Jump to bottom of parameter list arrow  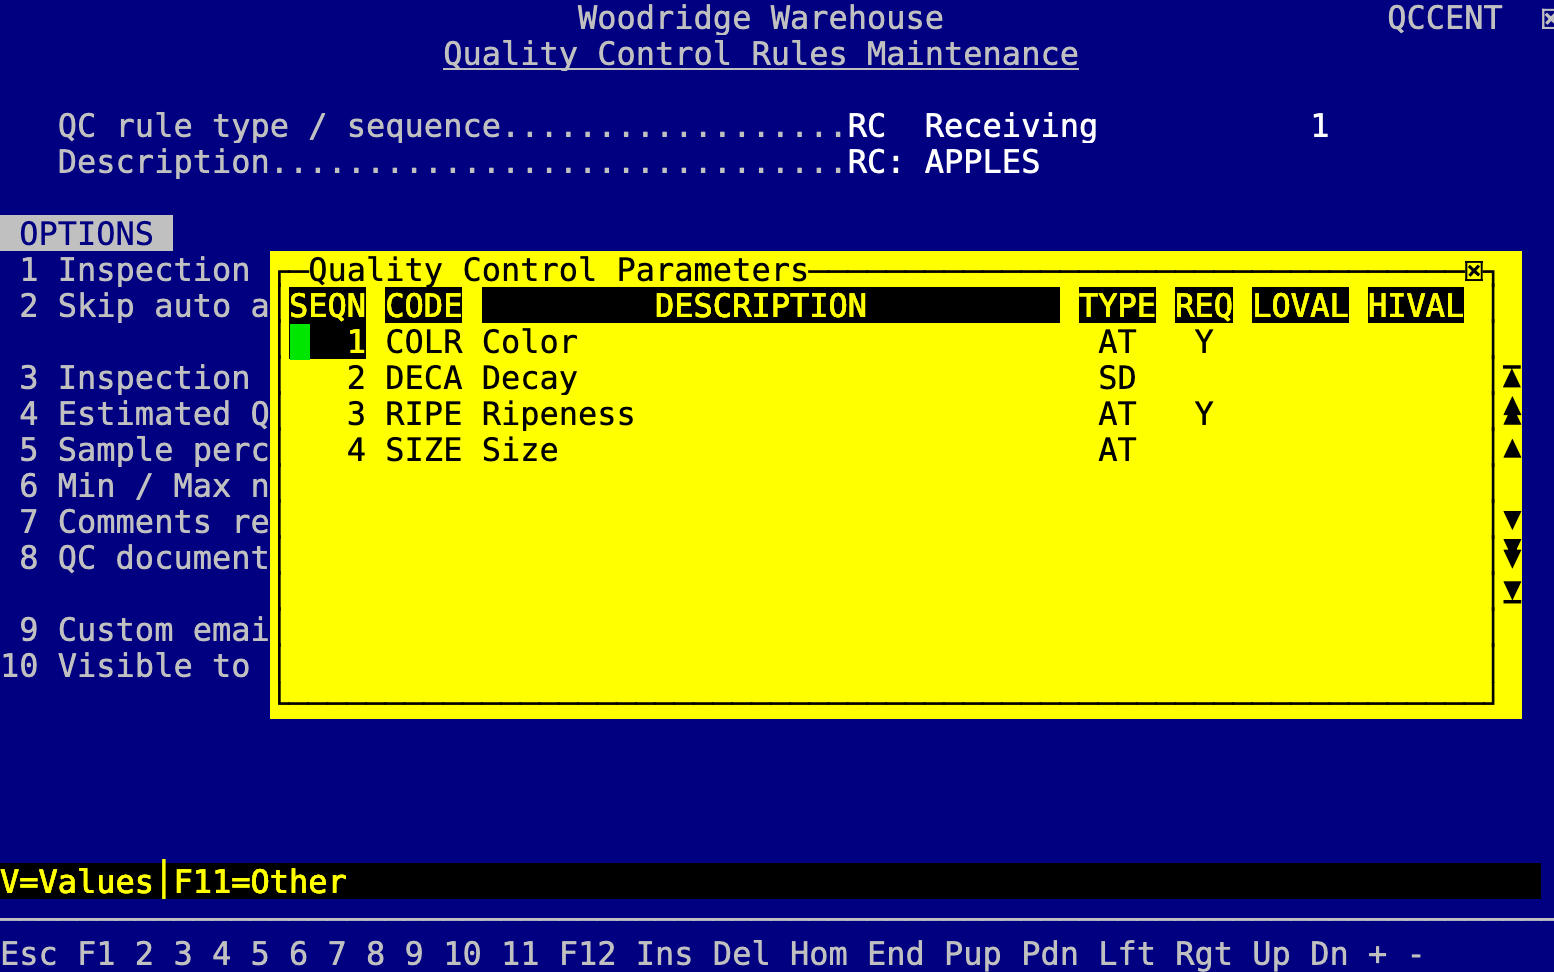click(x=1512, y=592)
